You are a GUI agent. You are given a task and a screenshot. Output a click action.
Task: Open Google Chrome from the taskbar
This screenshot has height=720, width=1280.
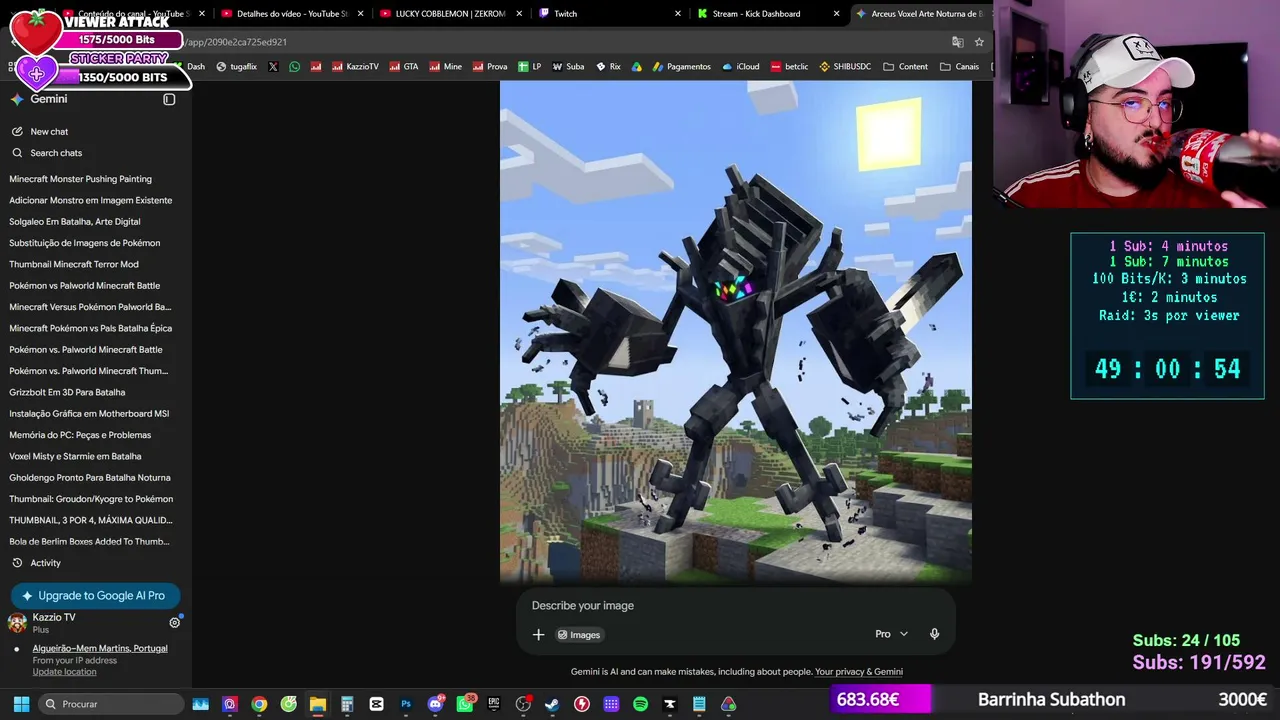(x=259, y=704)
